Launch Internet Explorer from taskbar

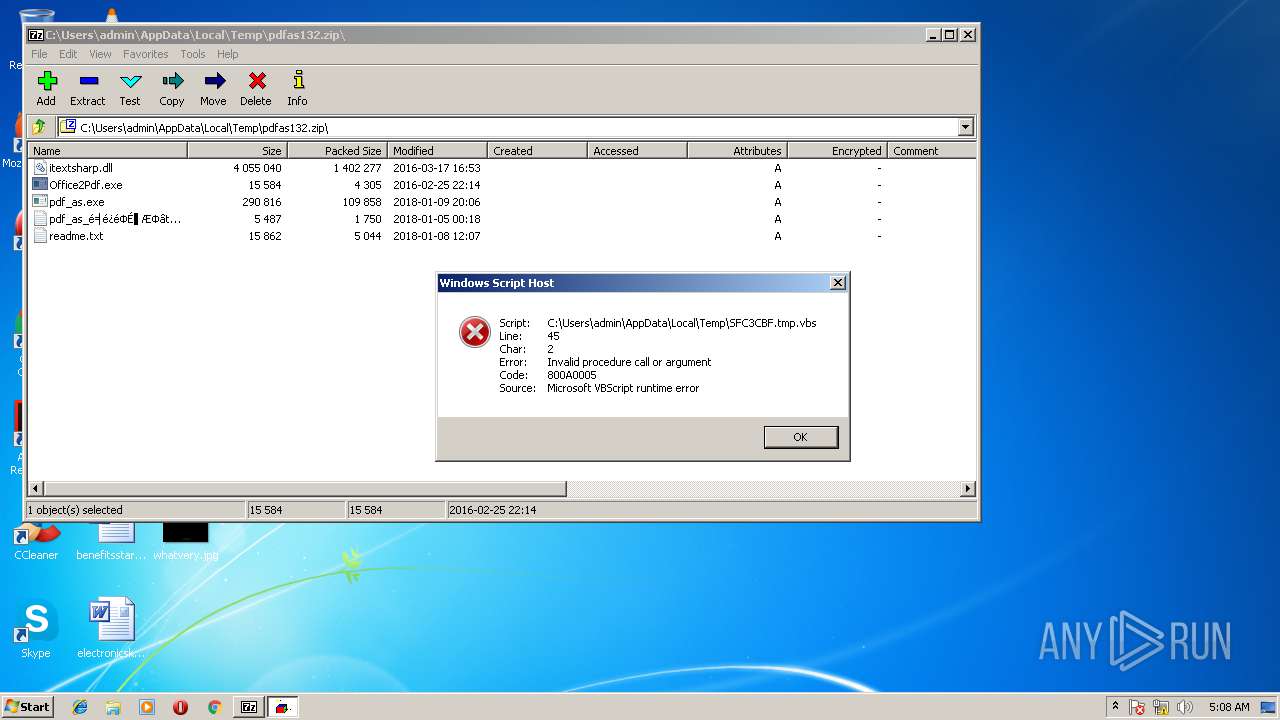tap(80, 707)
